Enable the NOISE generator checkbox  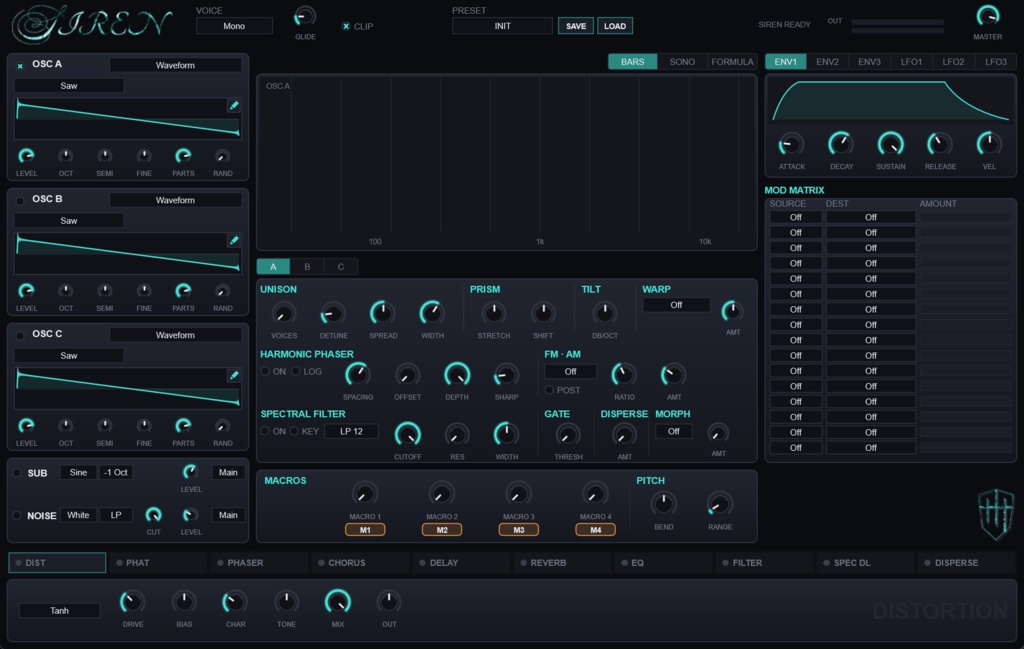point(17,515)
